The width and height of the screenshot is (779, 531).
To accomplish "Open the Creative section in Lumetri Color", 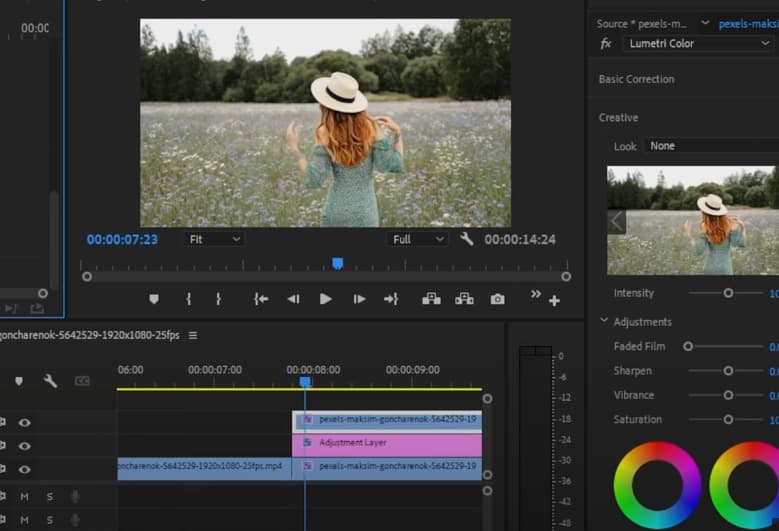I will click(x=618, y=117).
